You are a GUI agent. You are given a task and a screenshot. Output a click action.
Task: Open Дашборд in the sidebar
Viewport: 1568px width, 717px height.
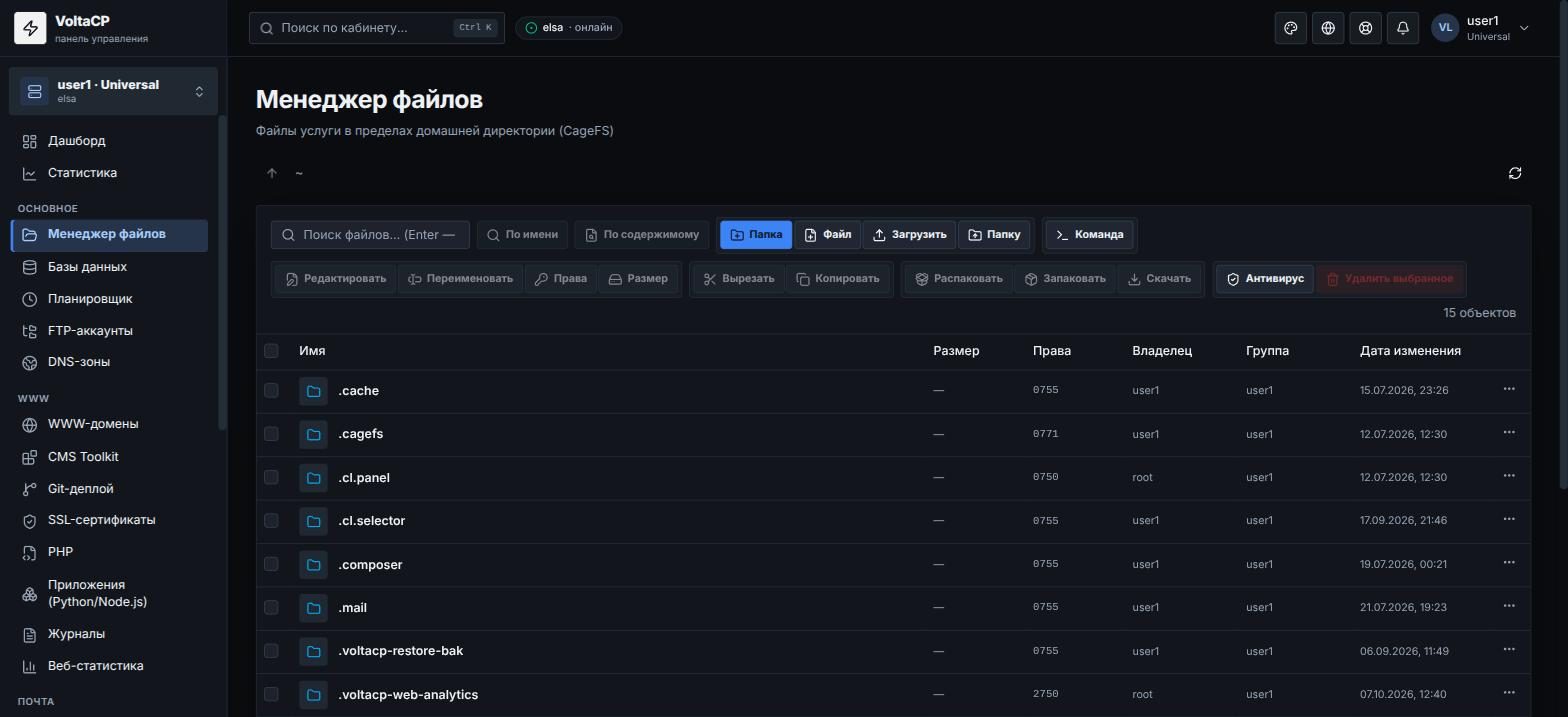[110, 141]
